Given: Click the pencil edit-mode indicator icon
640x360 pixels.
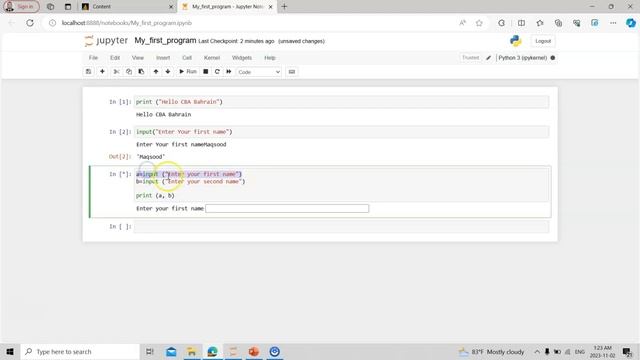Looking at the screenshot, I should tap(488, 58).
